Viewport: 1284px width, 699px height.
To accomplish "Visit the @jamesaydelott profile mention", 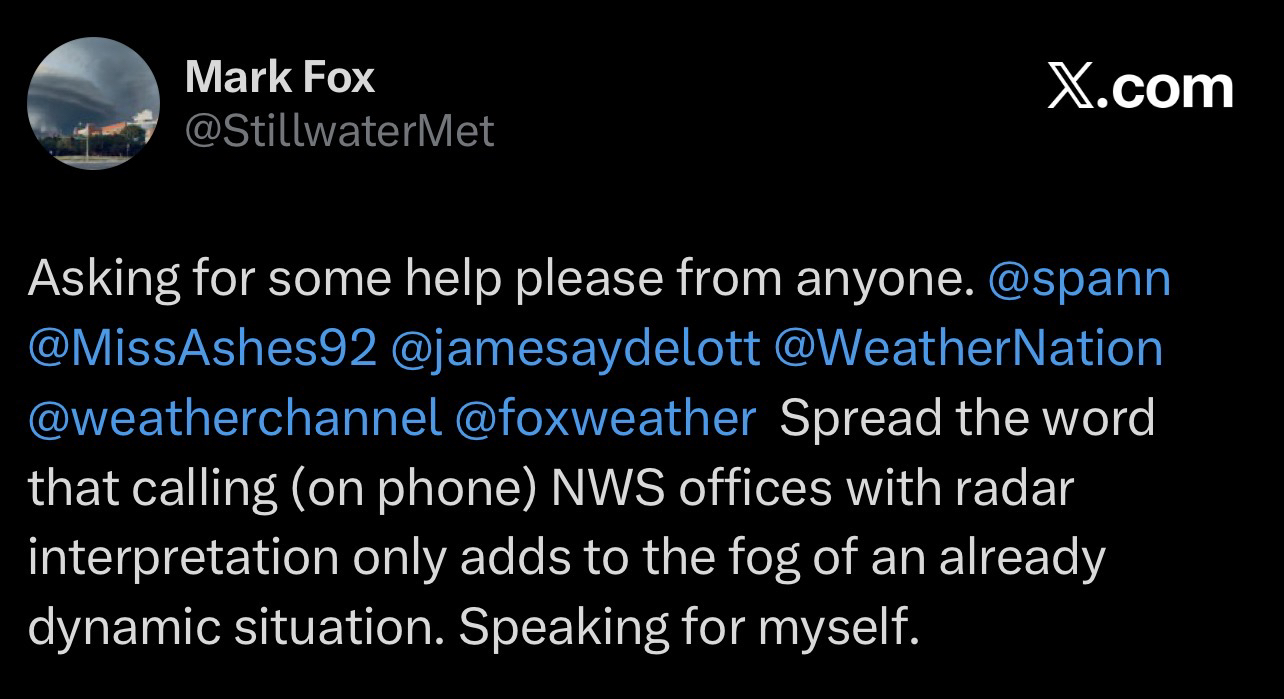I will pyautogui.click(x=576, y=349).
